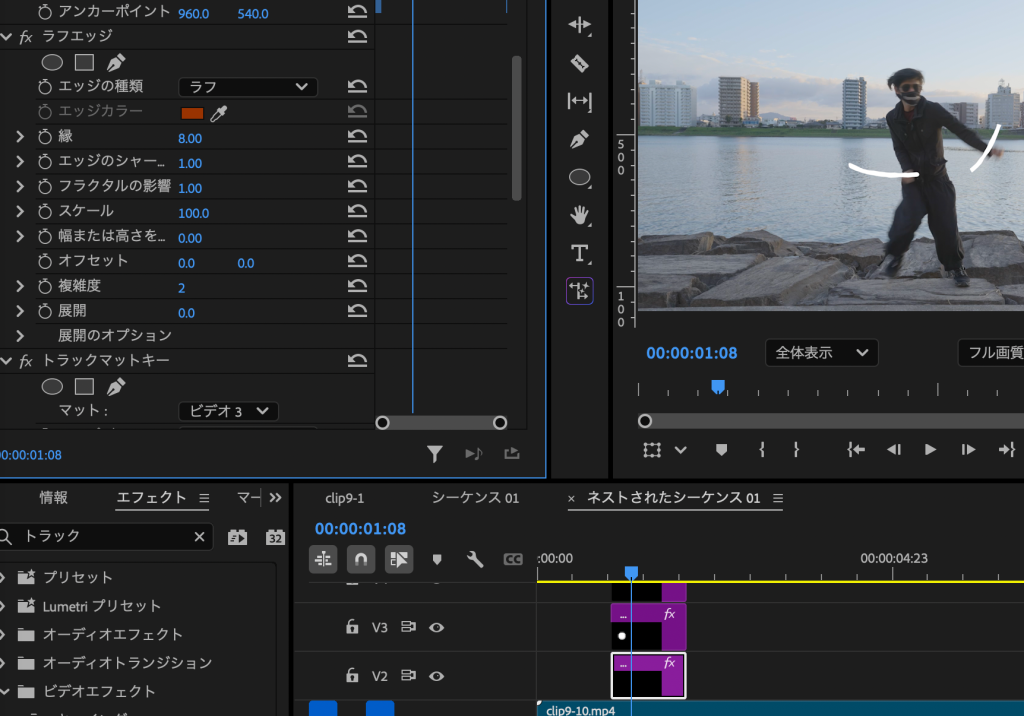The height and width of the screenshot is (716, 1024).
Task: Open the timeline settings wrench icon
Action: coord(475,559)
